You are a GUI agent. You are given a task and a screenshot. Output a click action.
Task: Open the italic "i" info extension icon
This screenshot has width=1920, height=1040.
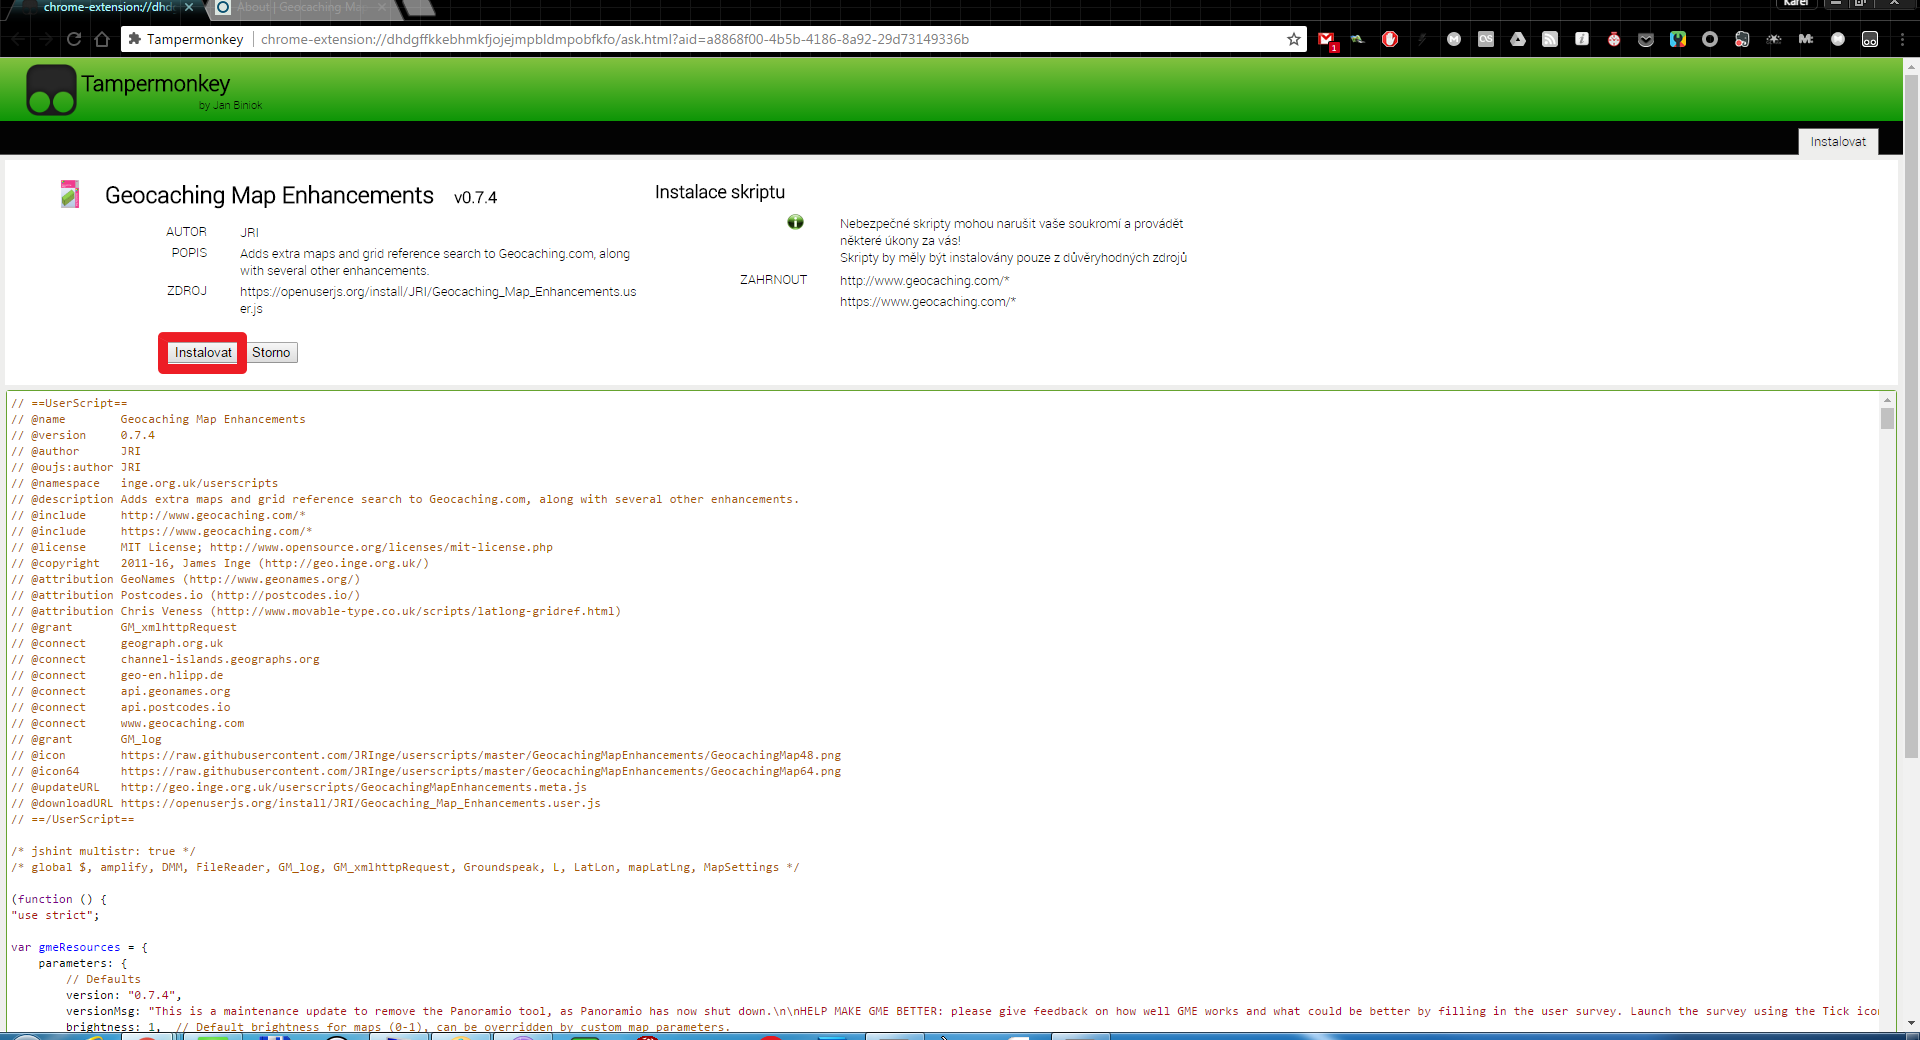coord(1582,39)
